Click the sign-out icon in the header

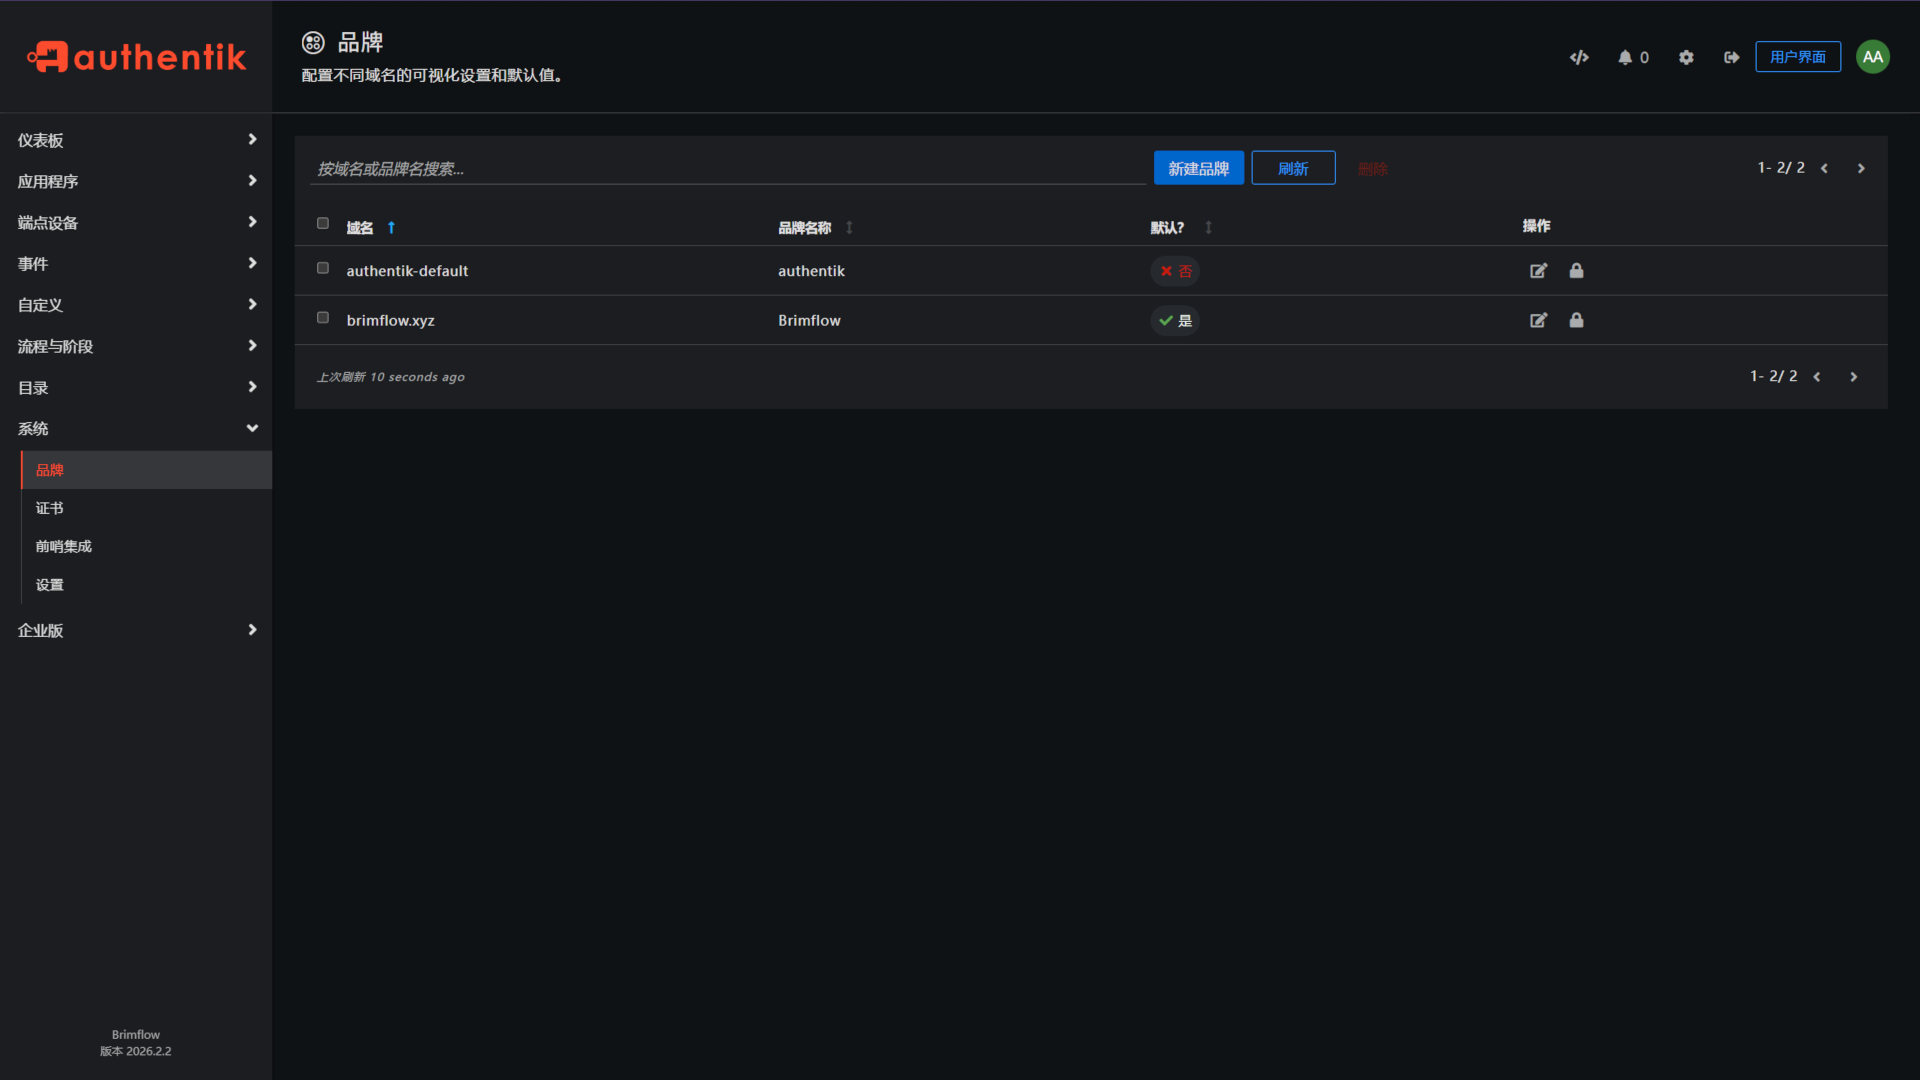click(1731, 57)
